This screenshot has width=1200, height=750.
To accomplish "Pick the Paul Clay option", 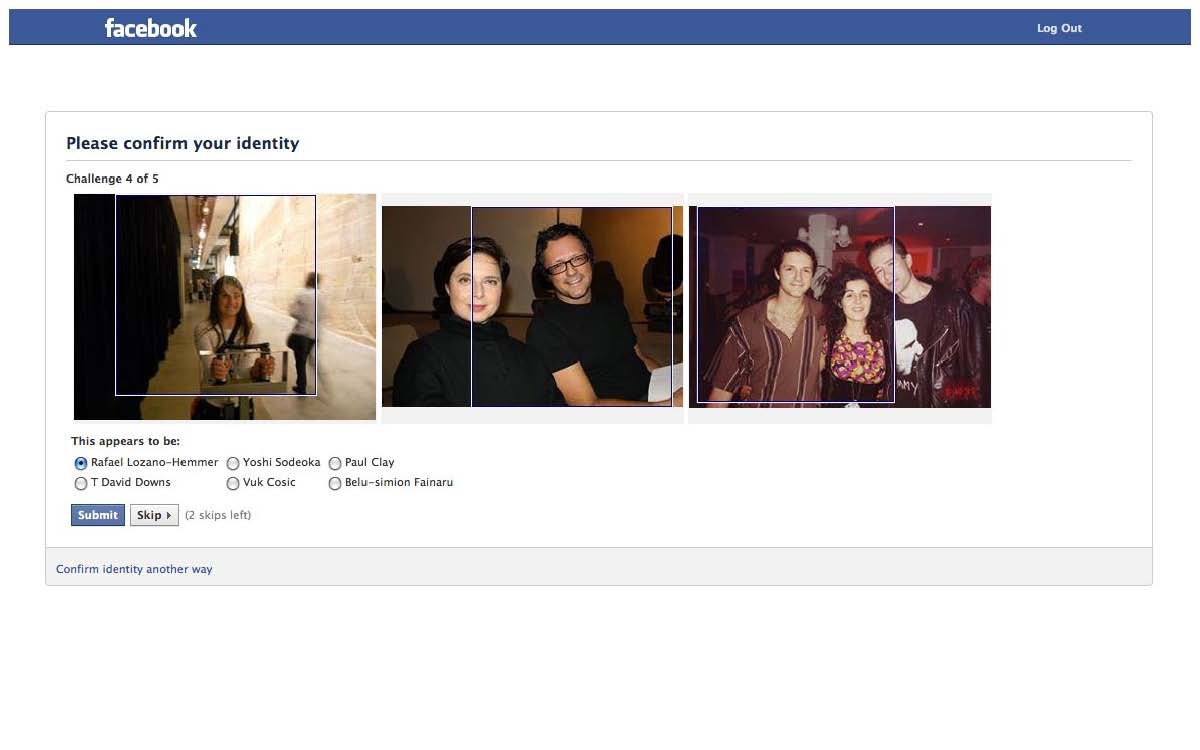I will (x=335, y=463).
